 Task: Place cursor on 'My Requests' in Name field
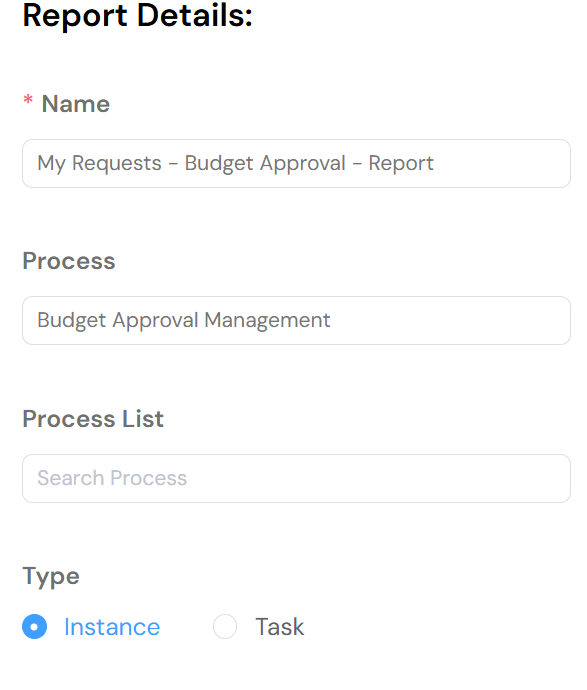[99, 164]
